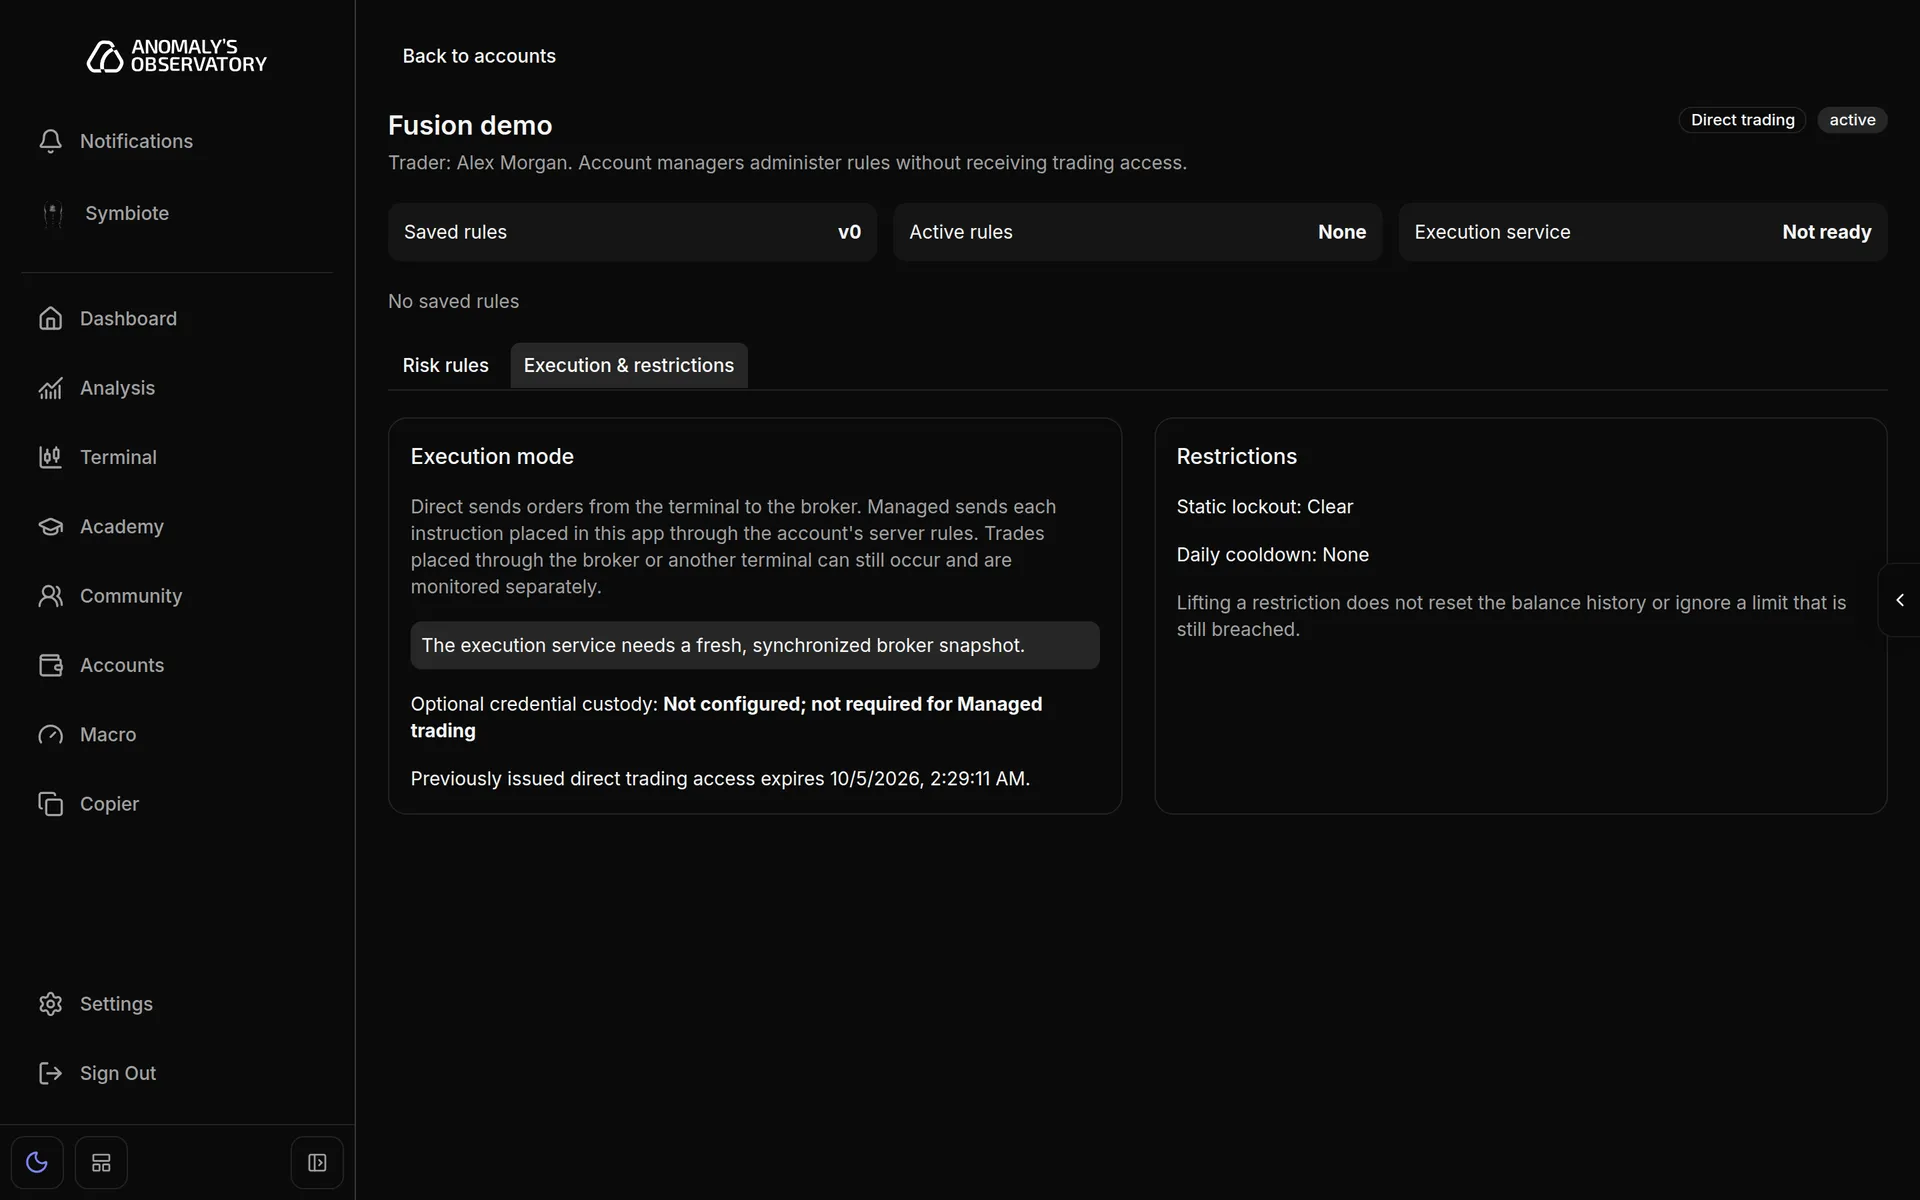Click the Execution mode heading
Screen dimensions: 1920x1200
pos(492,456)
